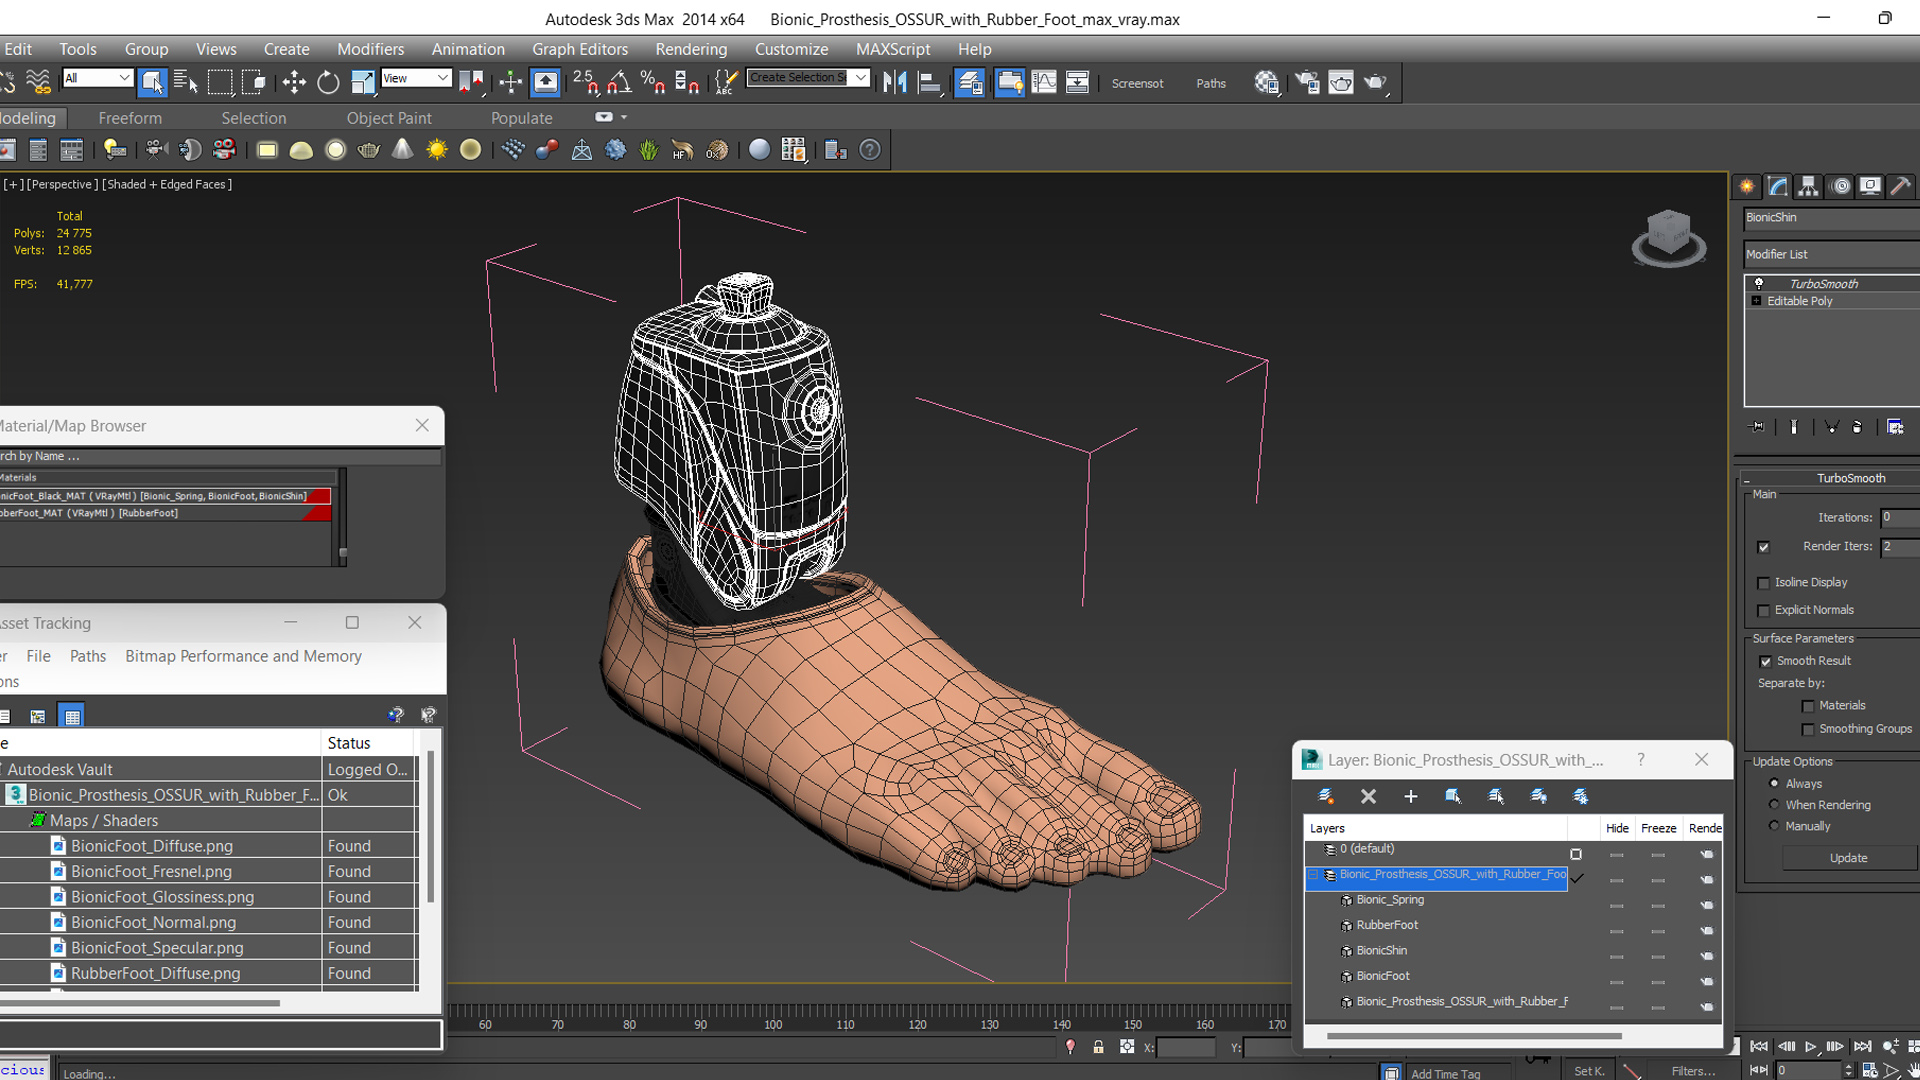This screenshot has width=1920, height=1080.
Task: Open the Mirror tool
Action: click(895, 83)
